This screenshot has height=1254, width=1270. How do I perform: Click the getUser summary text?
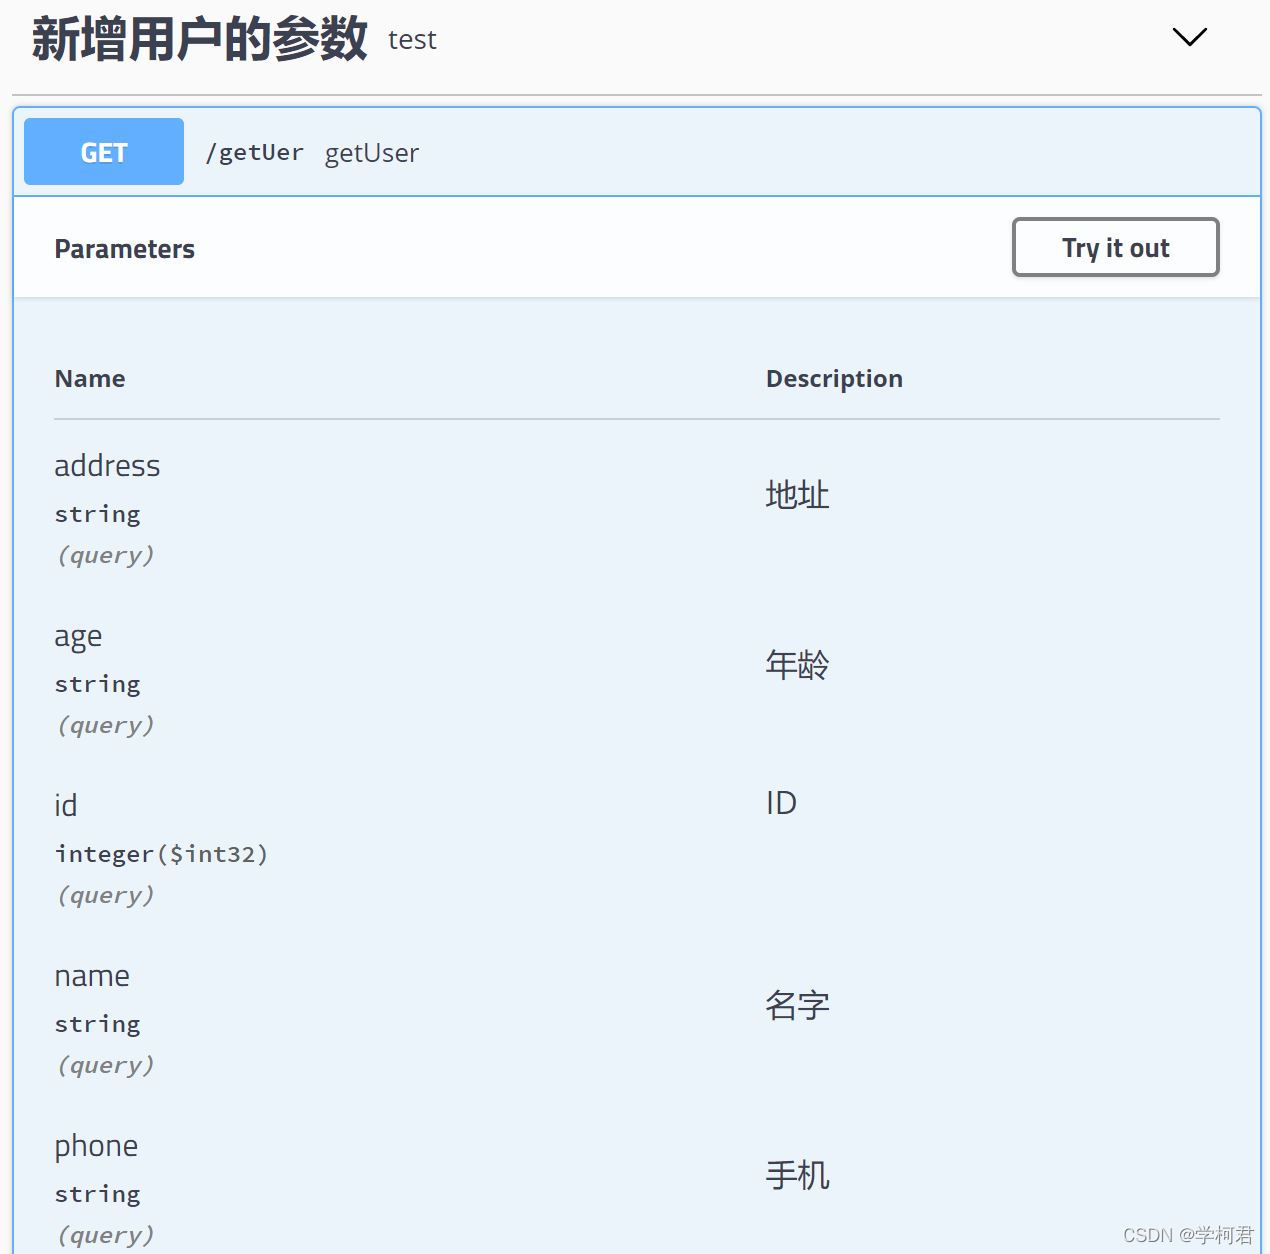point(372,153)
